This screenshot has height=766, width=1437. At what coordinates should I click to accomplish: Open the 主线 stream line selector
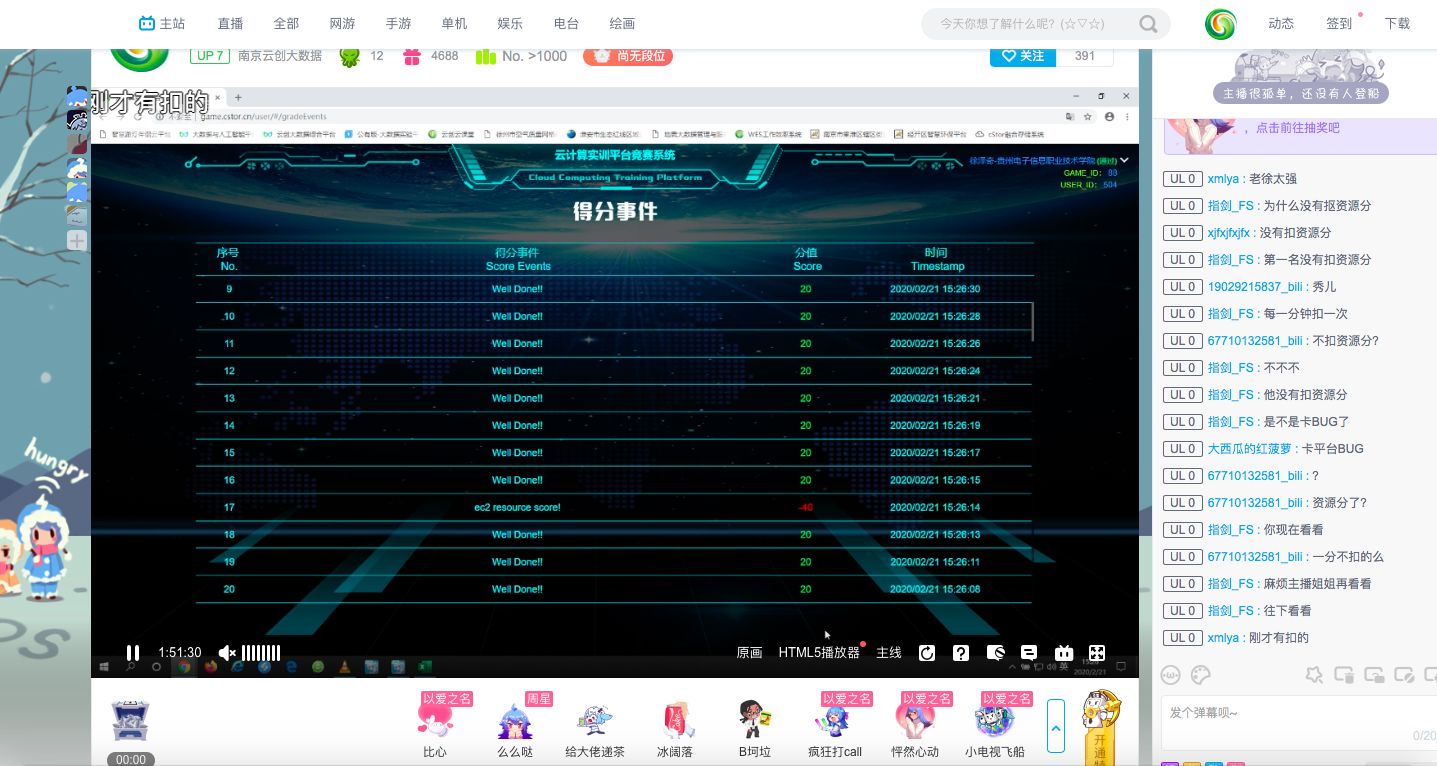pyautogui.click(x=889, y=653)
